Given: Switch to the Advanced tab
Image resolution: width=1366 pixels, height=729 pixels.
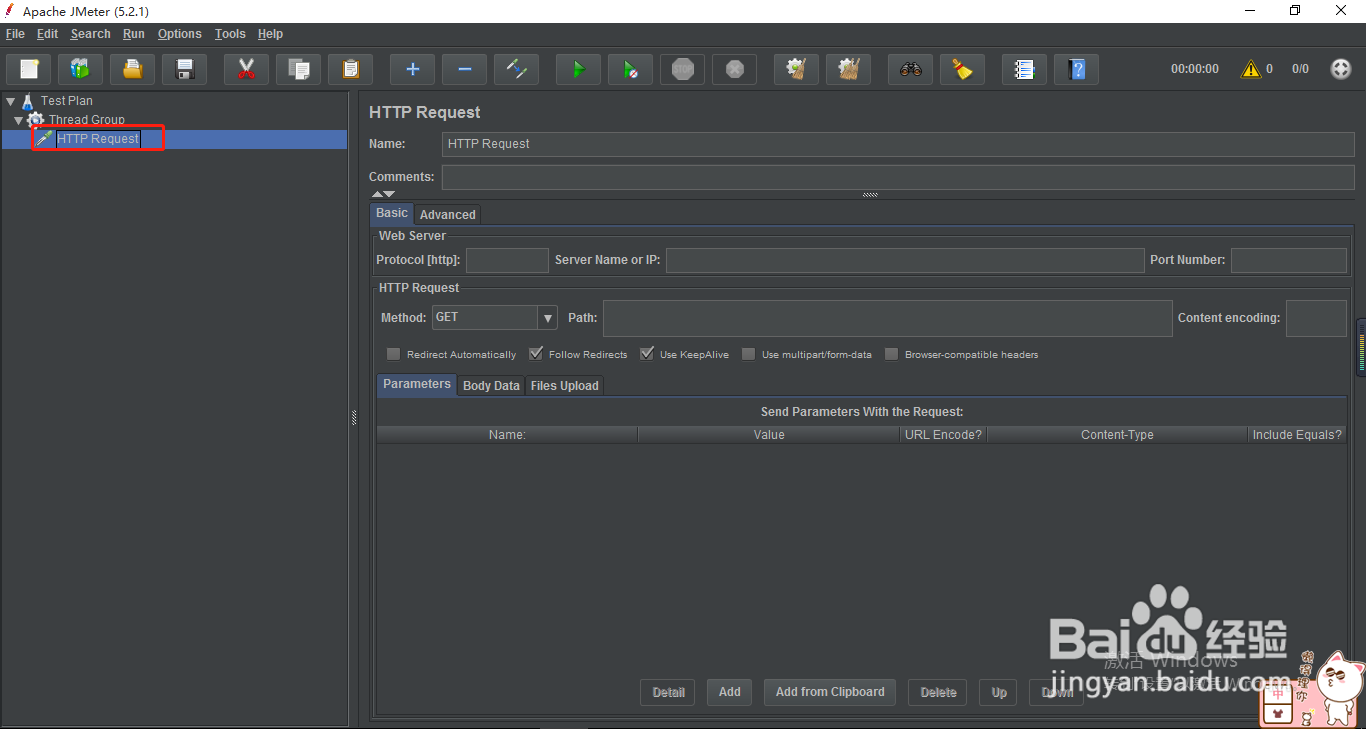Looking at the screenshot, I should click(x=447, y=214).
